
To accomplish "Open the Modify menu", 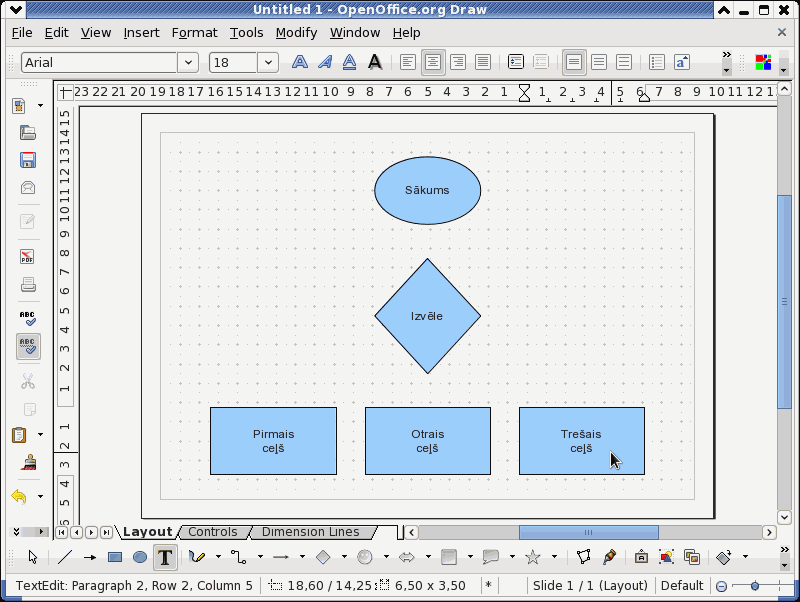I will pos(296,33).
